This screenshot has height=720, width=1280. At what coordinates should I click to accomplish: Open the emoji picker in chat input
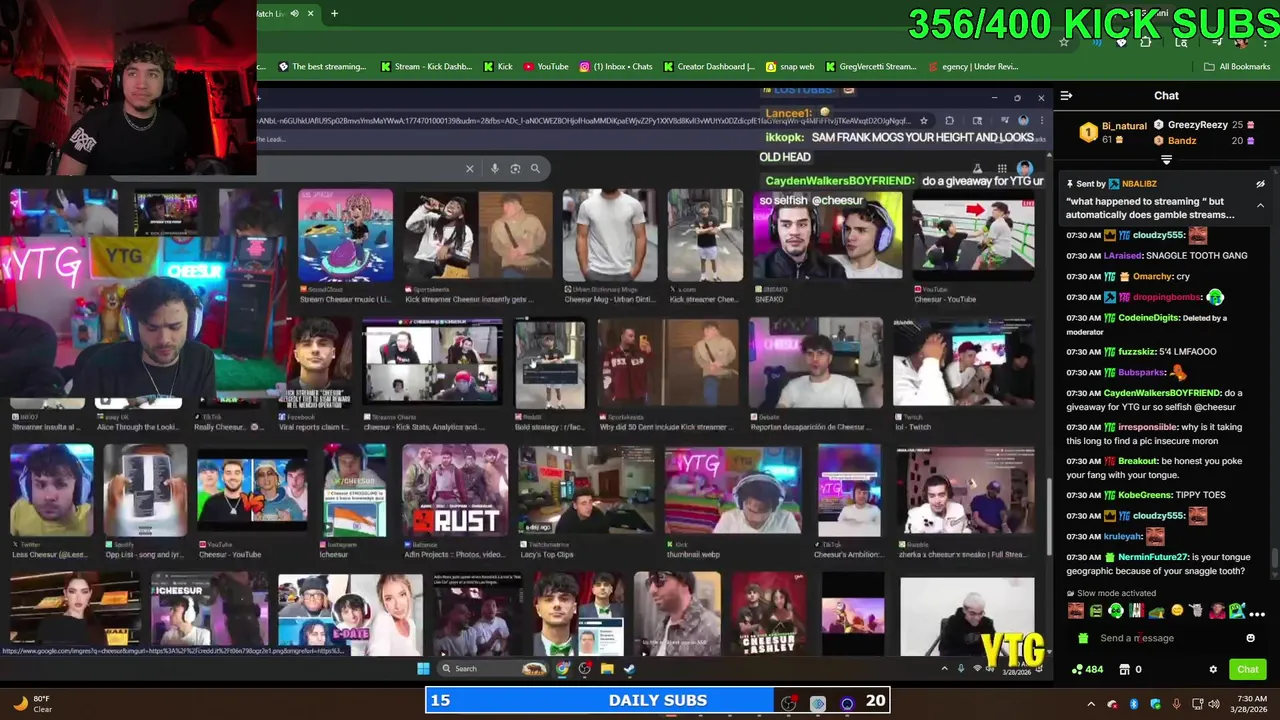tap(1250, 638)
